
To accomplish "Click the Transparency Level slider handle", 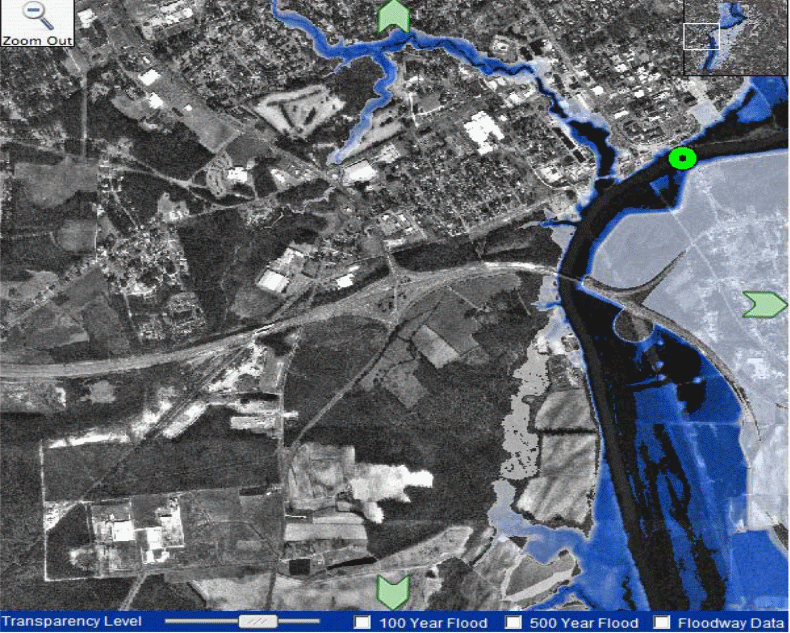I will pos(258,621).
